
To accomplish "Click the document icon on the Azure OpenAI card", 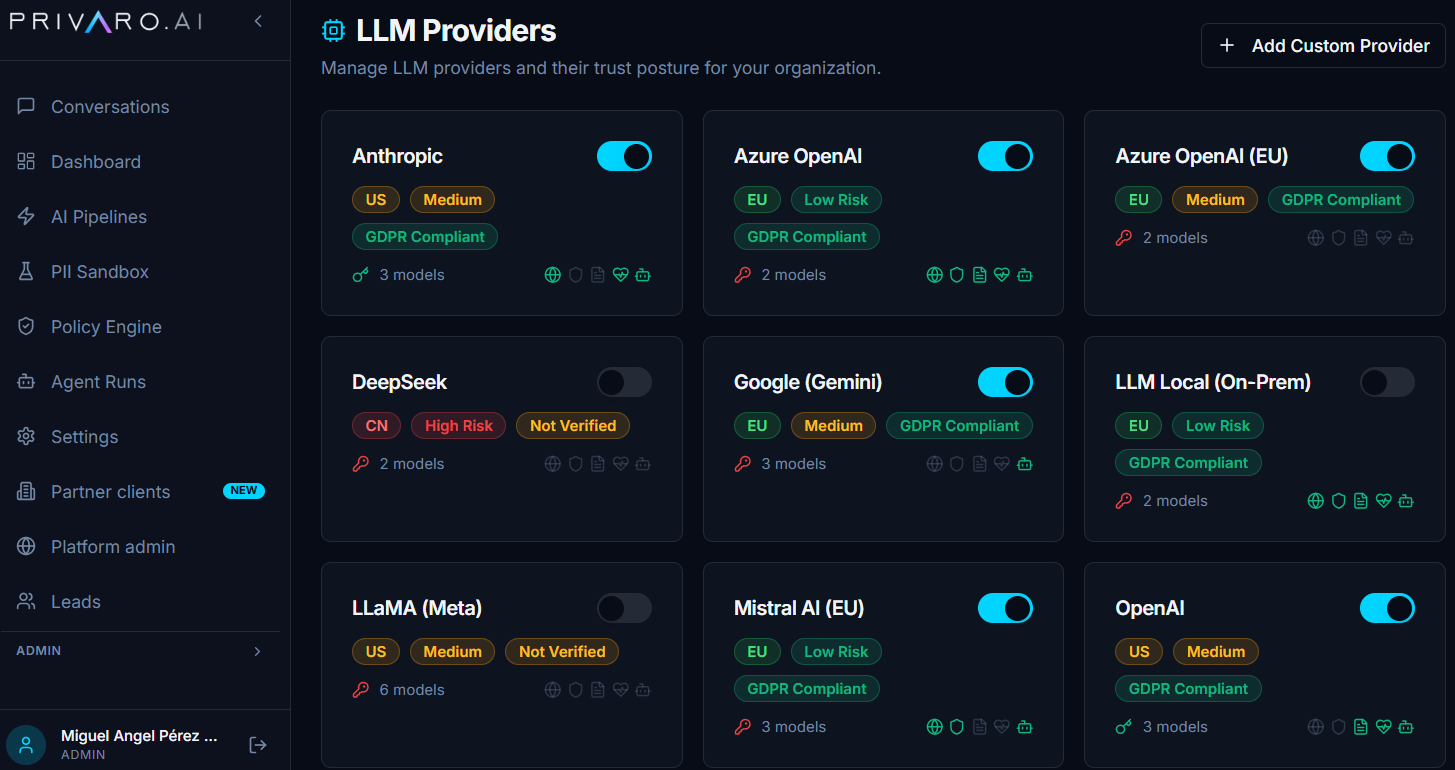I will (979, 275).
